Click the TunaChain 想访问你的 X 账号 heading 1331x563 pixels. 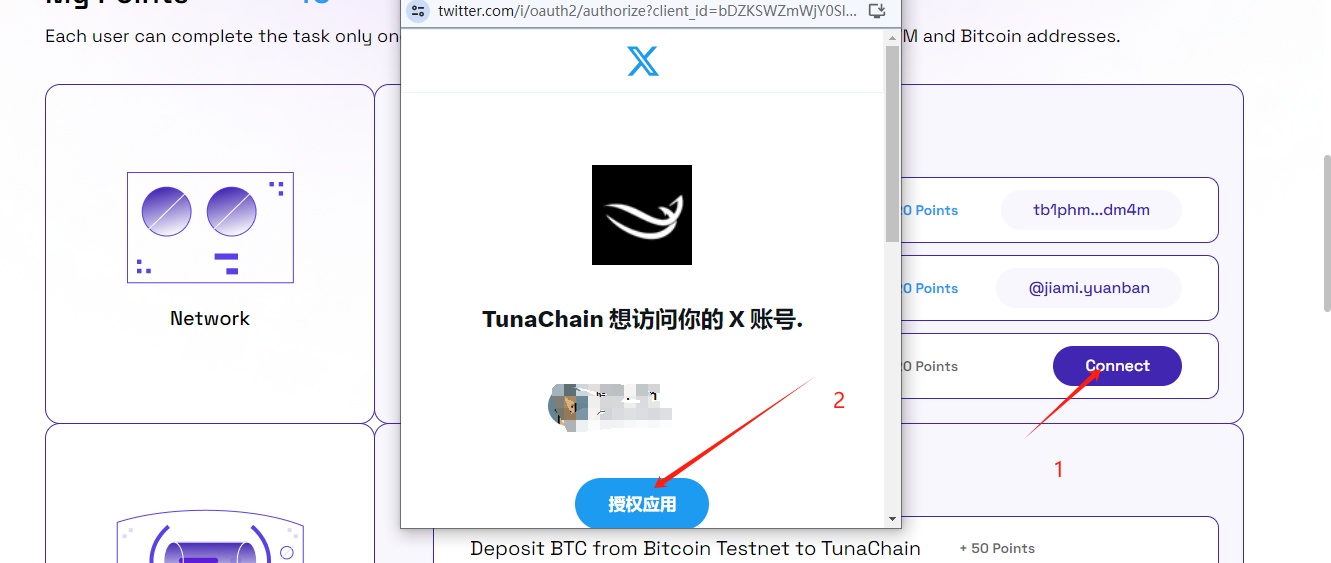tap(643, 320)
